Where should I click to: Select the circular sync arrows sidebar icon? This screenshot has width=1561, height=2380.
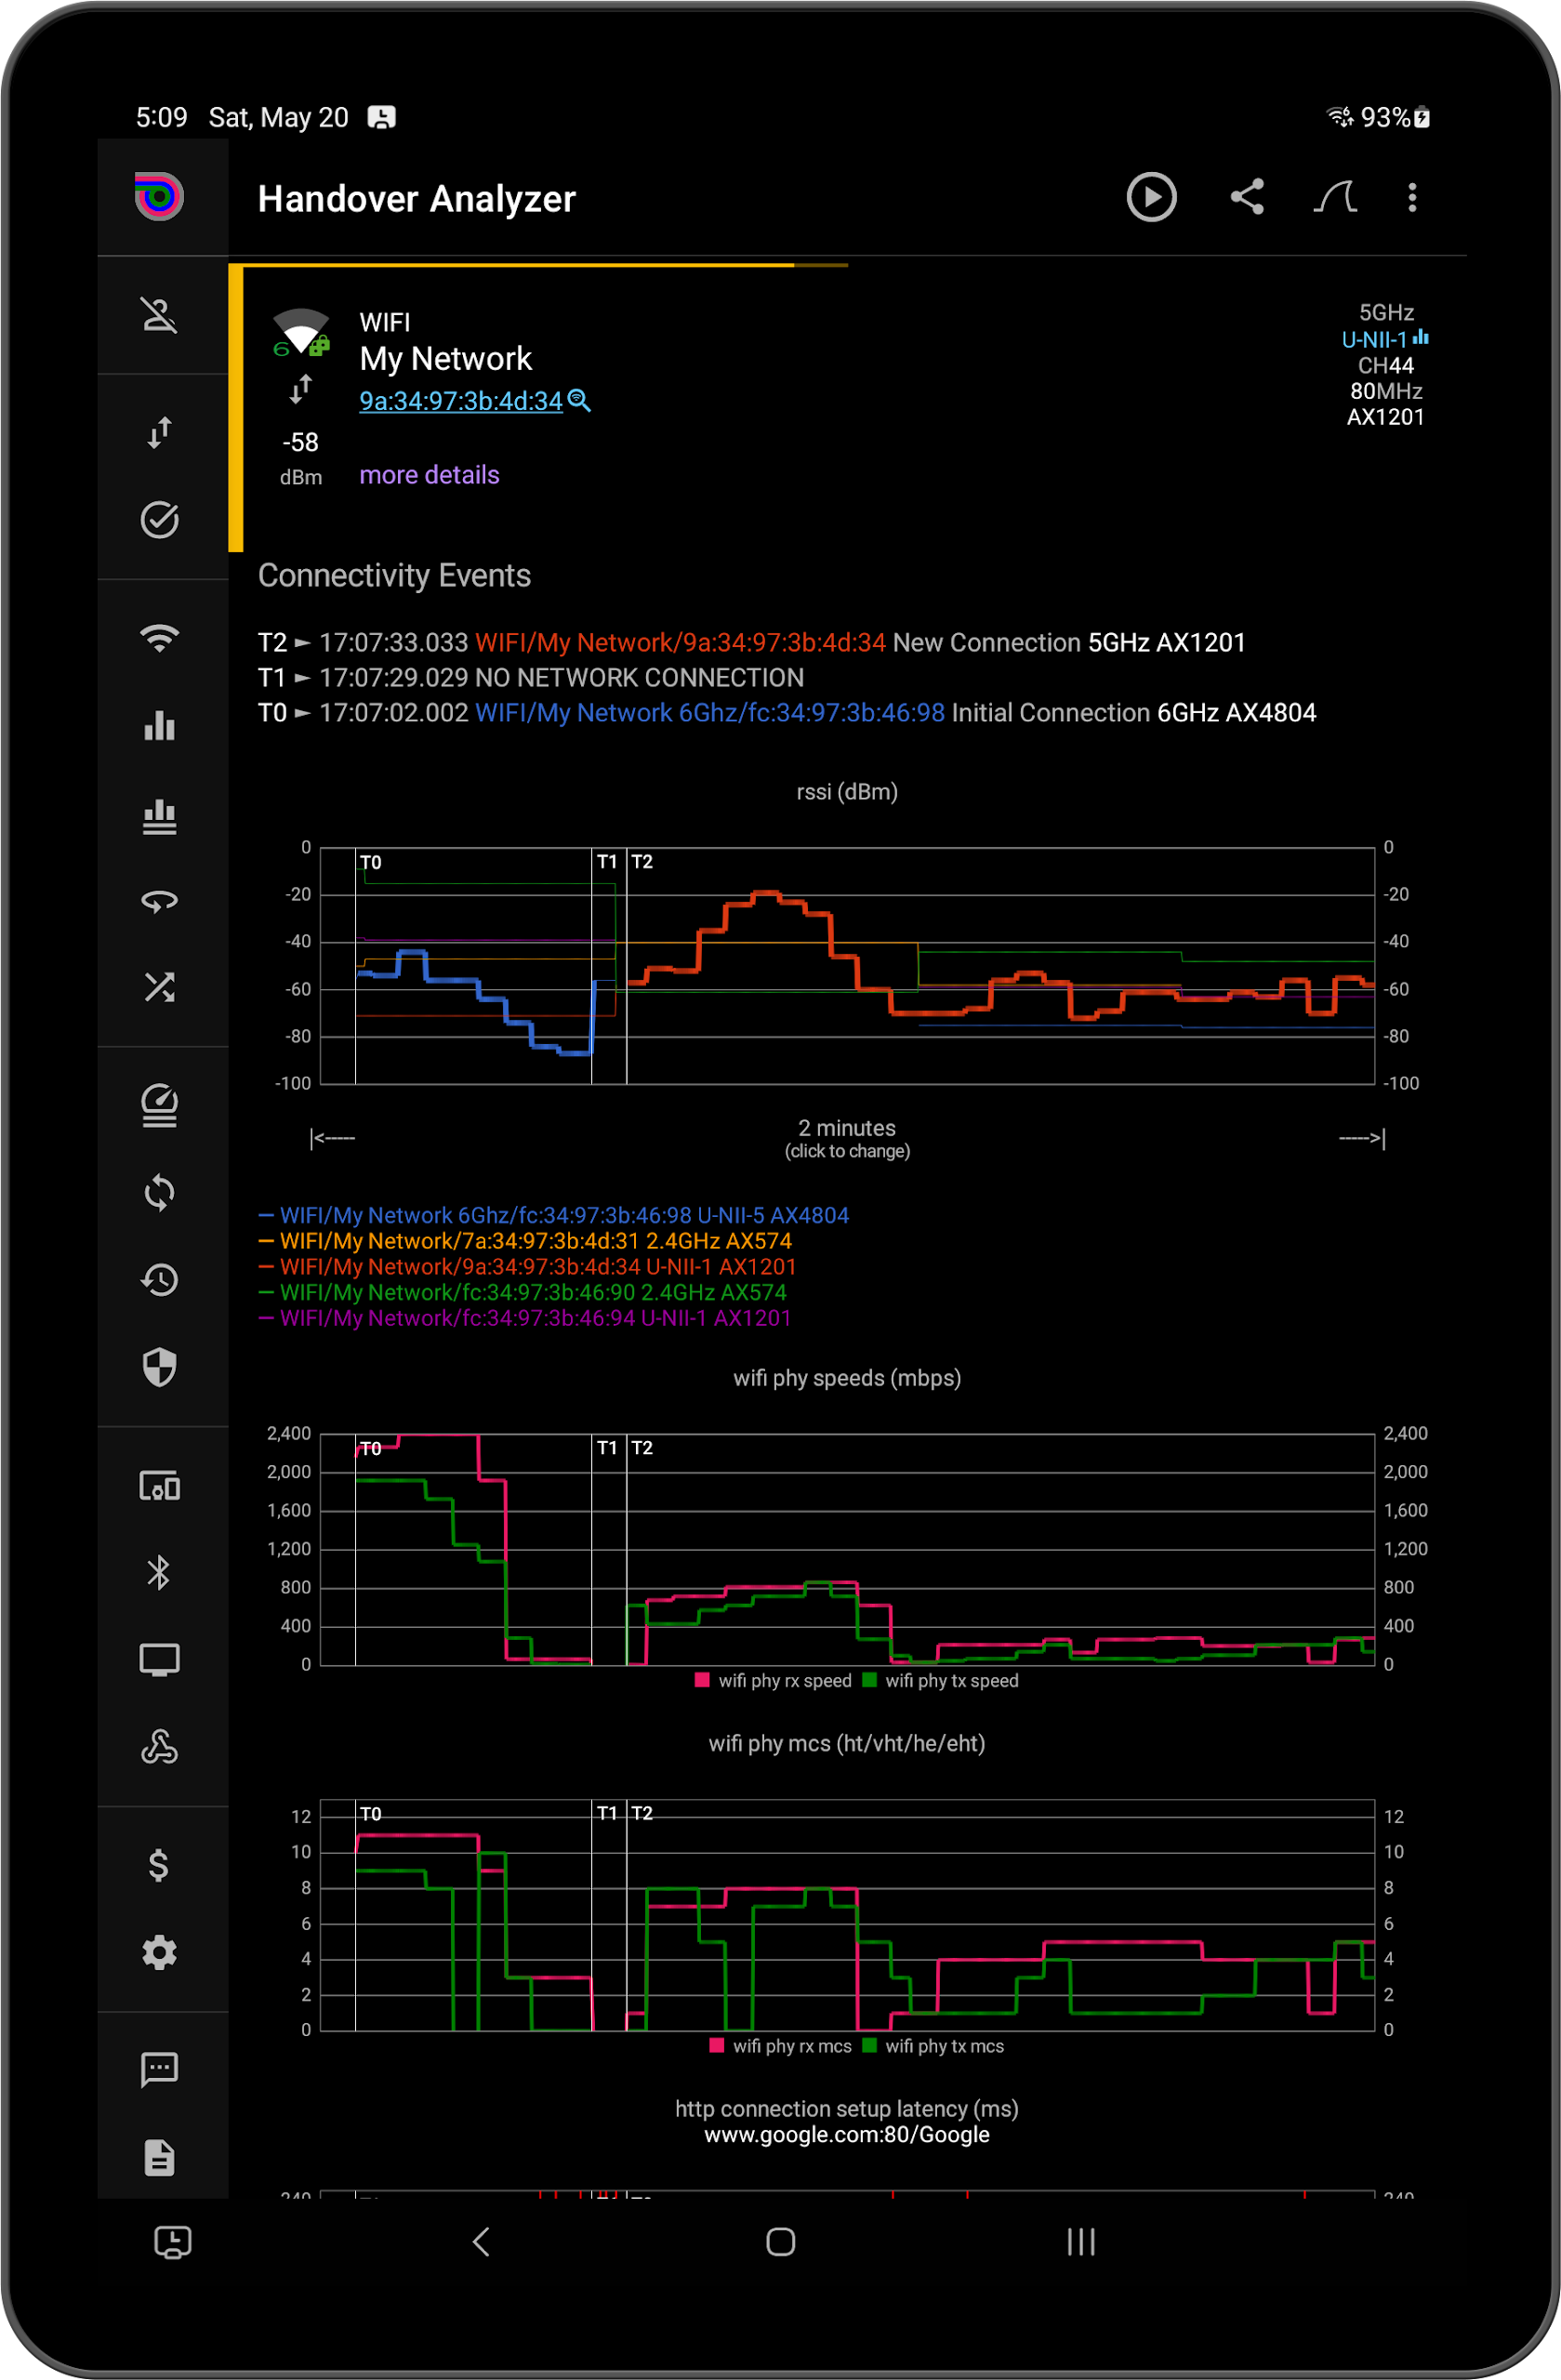click(x=160, y=1192)
